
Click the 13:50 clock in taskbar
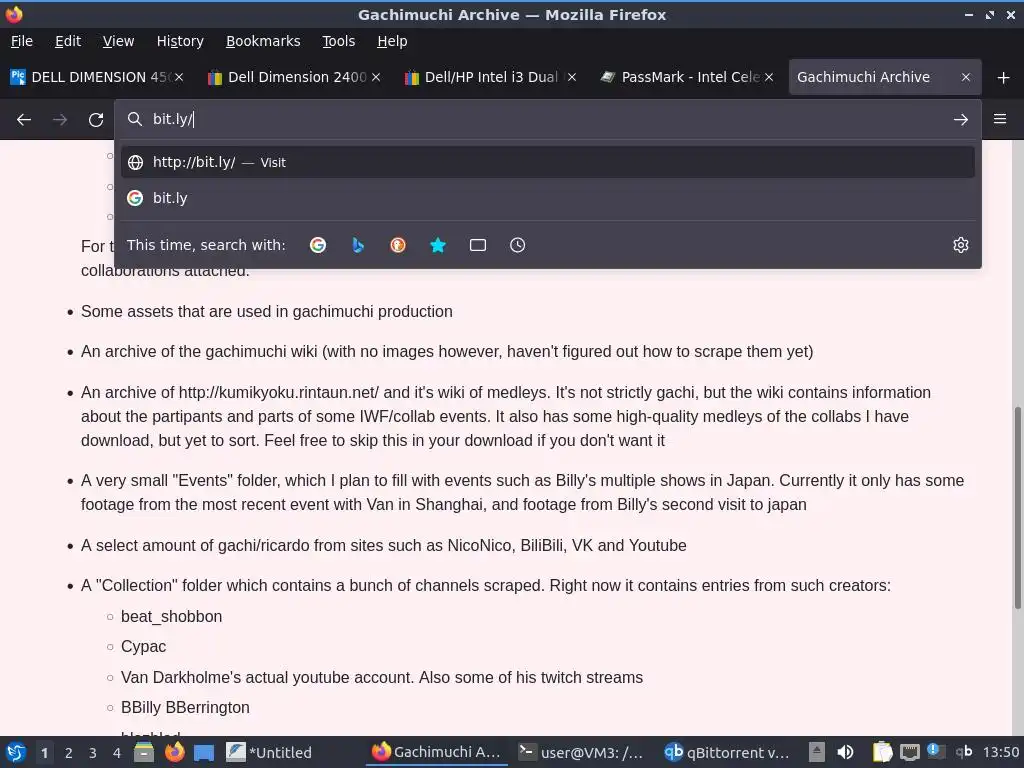pyautogui.click(x=1001, y=752)
